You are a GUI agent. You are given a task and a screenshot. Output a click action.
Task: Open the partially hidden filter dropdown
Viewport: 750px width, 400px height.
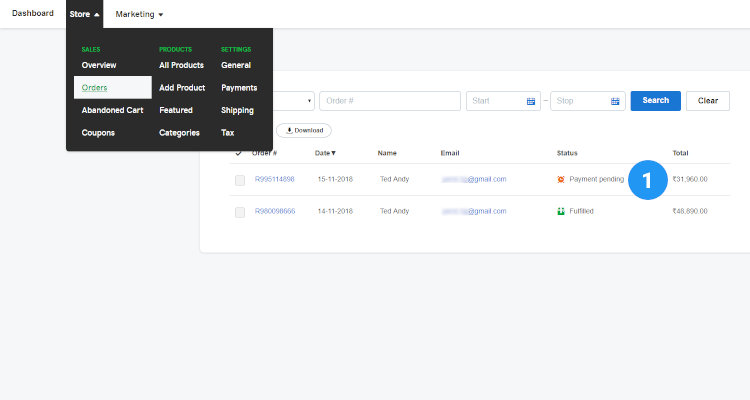294,101
